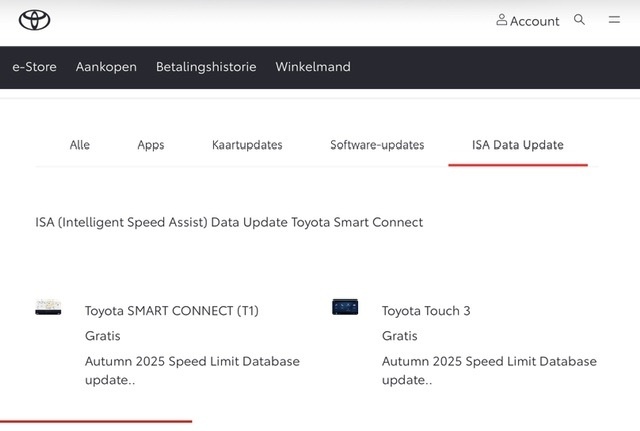
Task: Click the Toyota SMART CONNECT thumbnail image
Action: coord(48,307)
